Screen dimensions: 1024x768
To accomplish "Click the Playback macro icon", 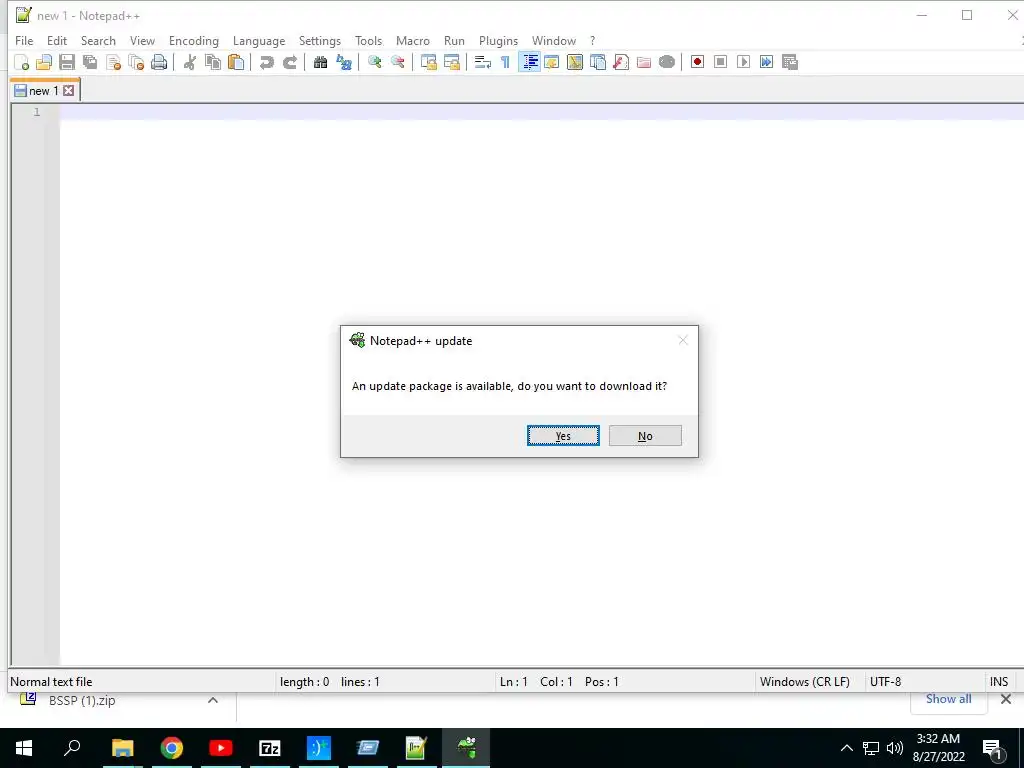I will (x=743, y=62).
